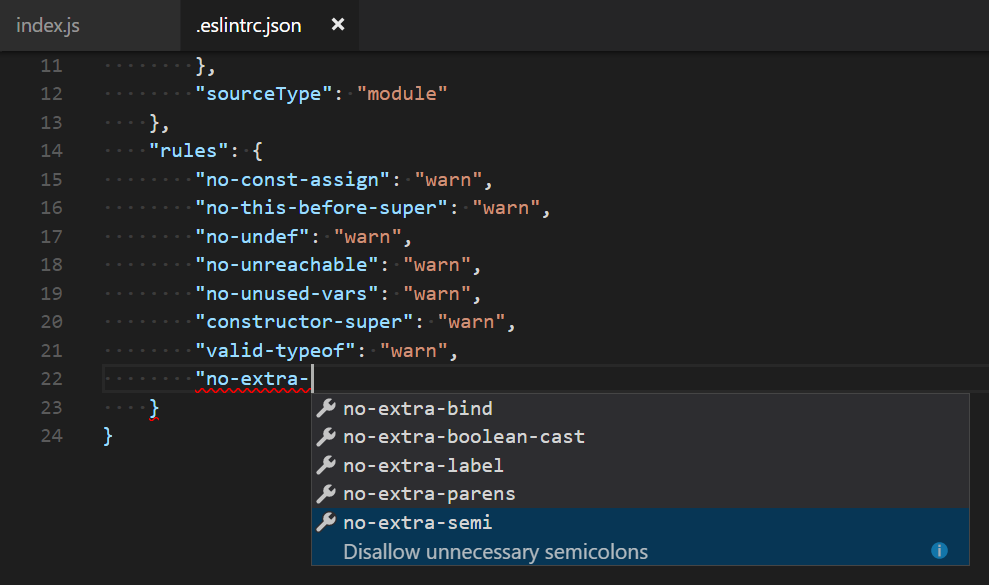
Task: Switch to the index.js tab
Action: 47,25
